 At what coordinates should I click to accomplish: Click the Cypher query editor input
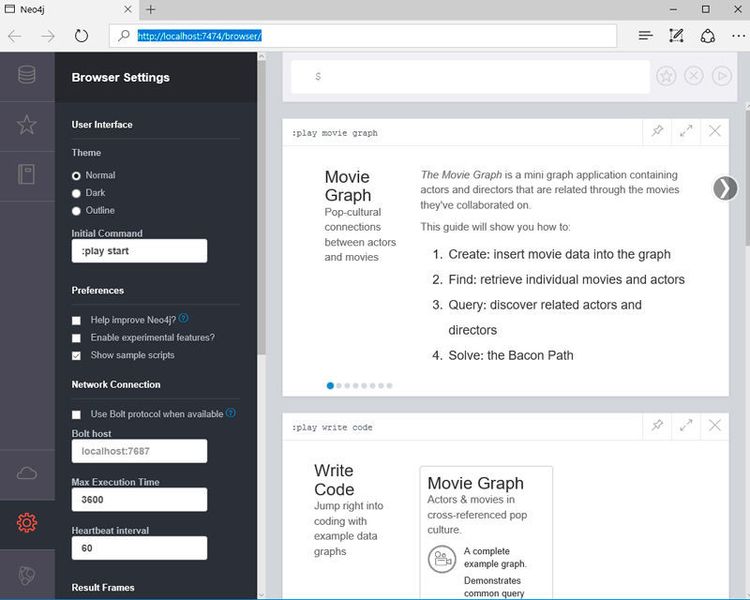471,77
